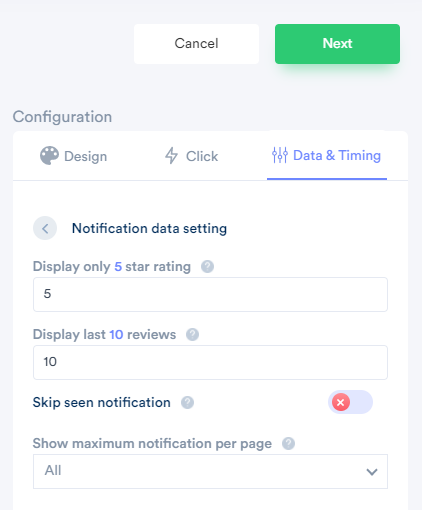Open help icon for star rating
This screenshot has height=510, width=422.
207,267
